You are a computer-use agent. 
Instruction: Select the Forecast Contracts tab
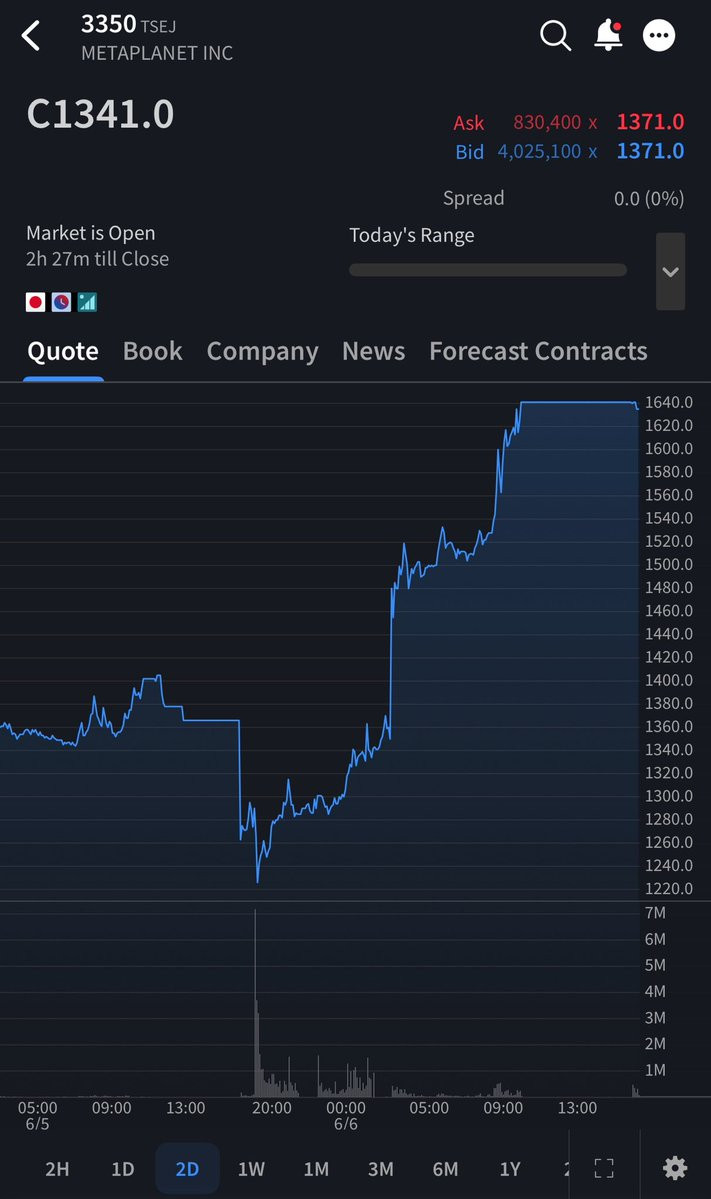click(x=538, y=351)
